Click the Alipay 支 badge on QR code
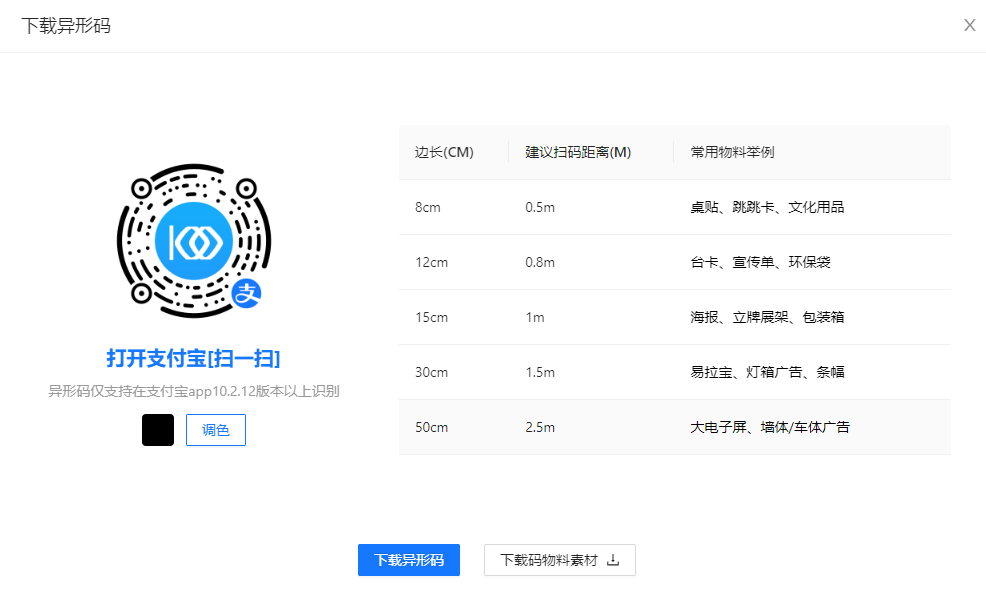Image resolution: width=986 pixels, height=613 pixels. click(246, 293)
